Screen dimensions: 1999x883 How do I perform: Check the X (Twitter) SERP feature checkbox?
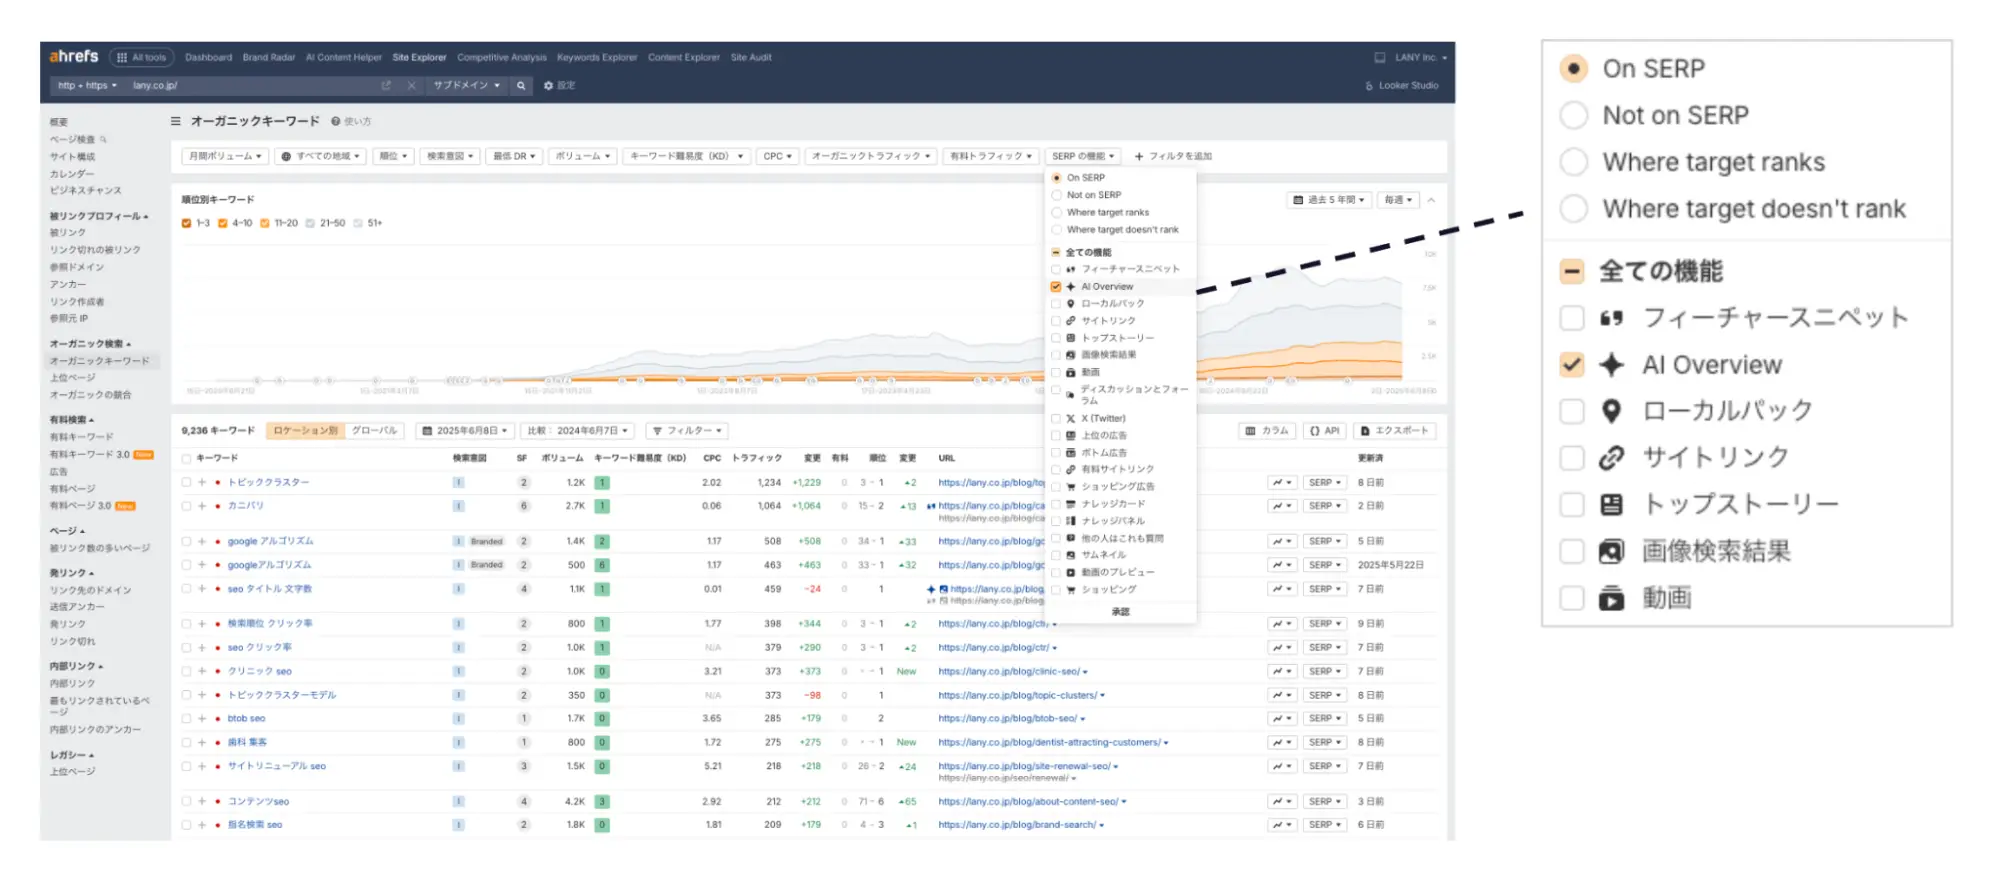pos(1056,419)
